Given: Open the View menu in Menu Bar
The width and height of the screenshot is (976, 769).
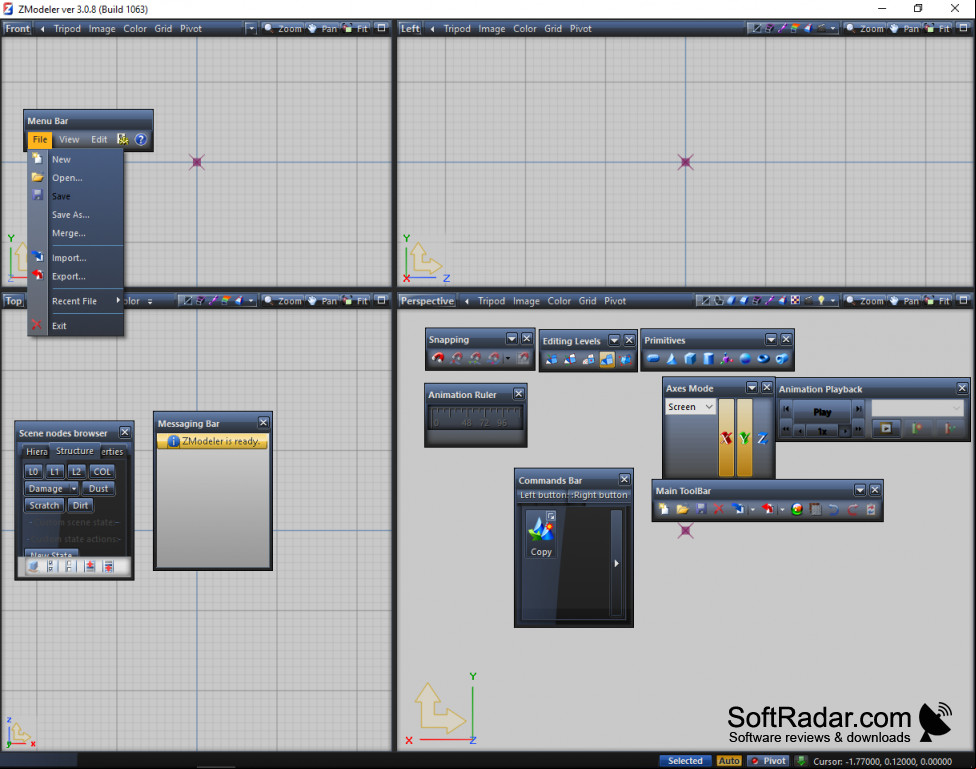Looking at the screenshot, I should [x=69, y=139].
